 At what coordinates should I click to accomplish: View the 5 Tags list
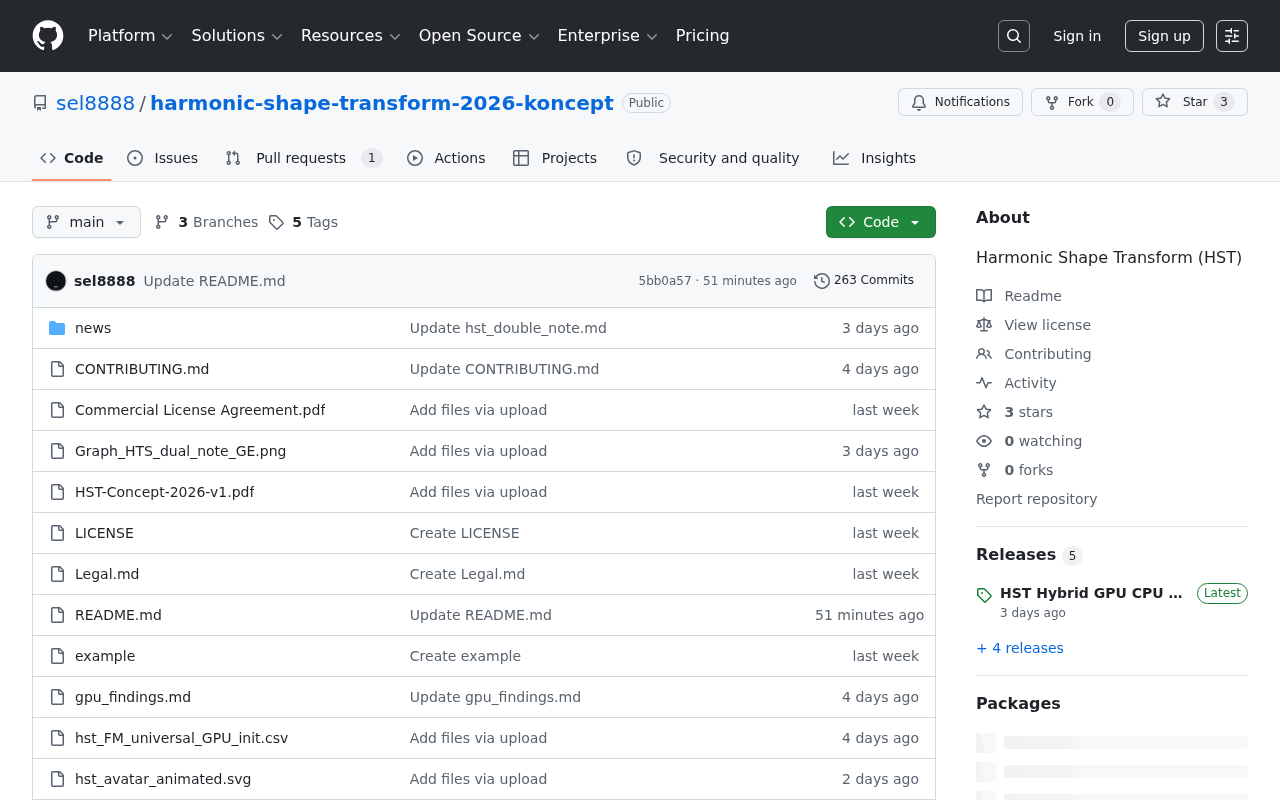coord(303,222)
